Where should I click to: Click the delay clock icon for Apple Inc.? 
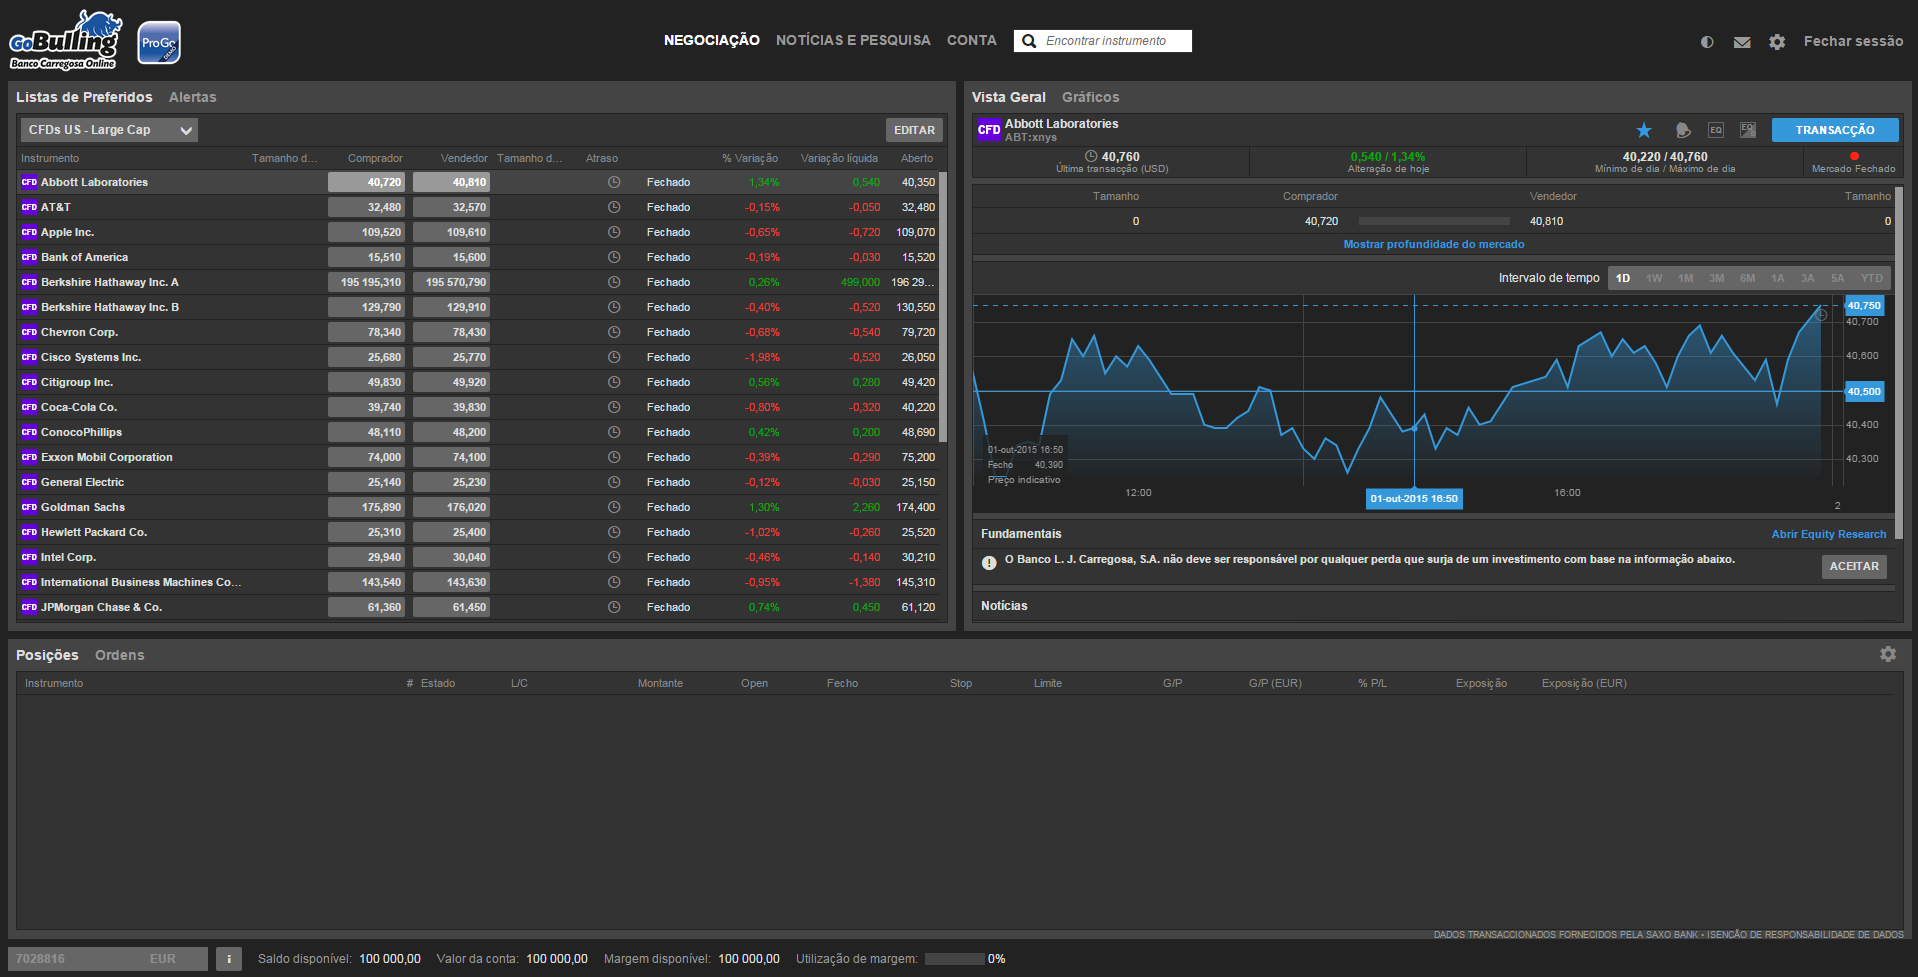pyautogui.click(x=614, y=232)
